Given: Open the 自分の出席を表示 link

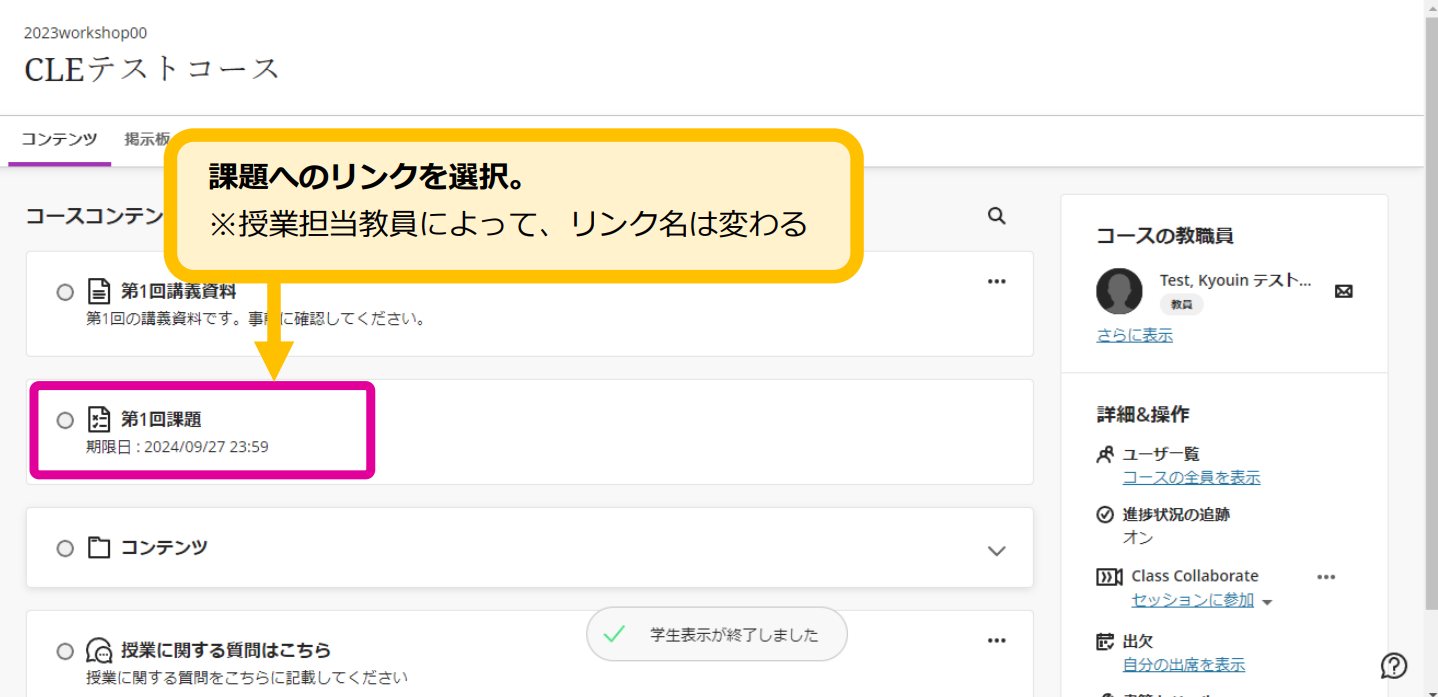Looking at the screenshot, I should tap(1183, 665).
